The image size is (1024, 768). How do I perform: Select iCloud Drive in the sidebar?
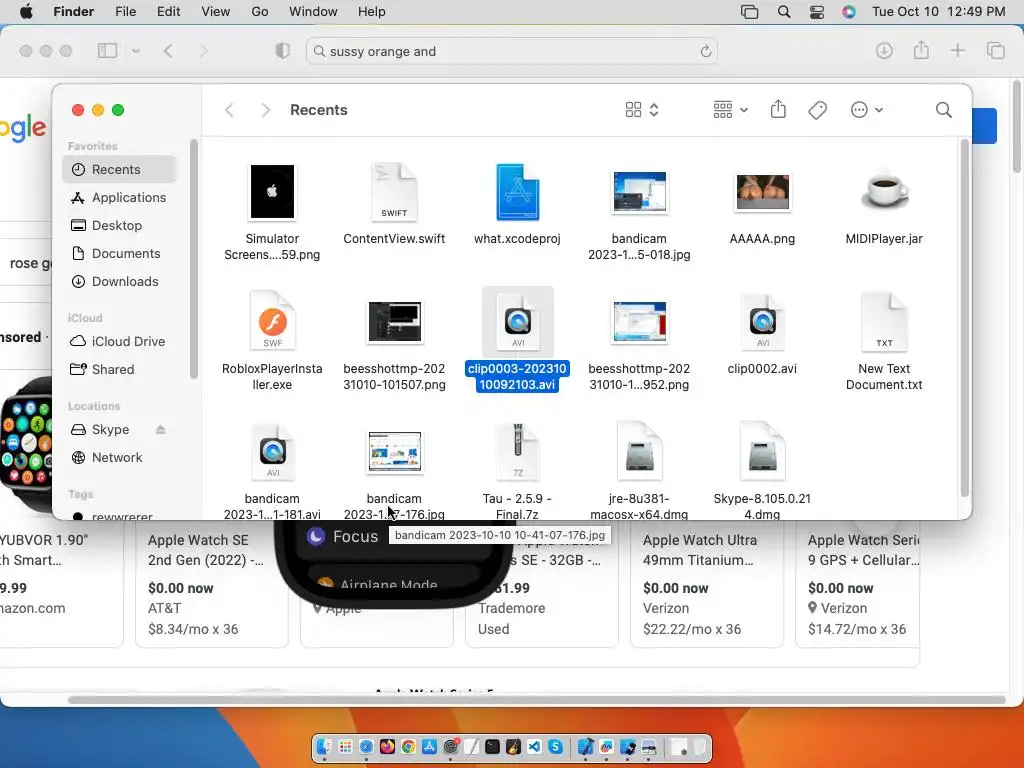point(120,341)
